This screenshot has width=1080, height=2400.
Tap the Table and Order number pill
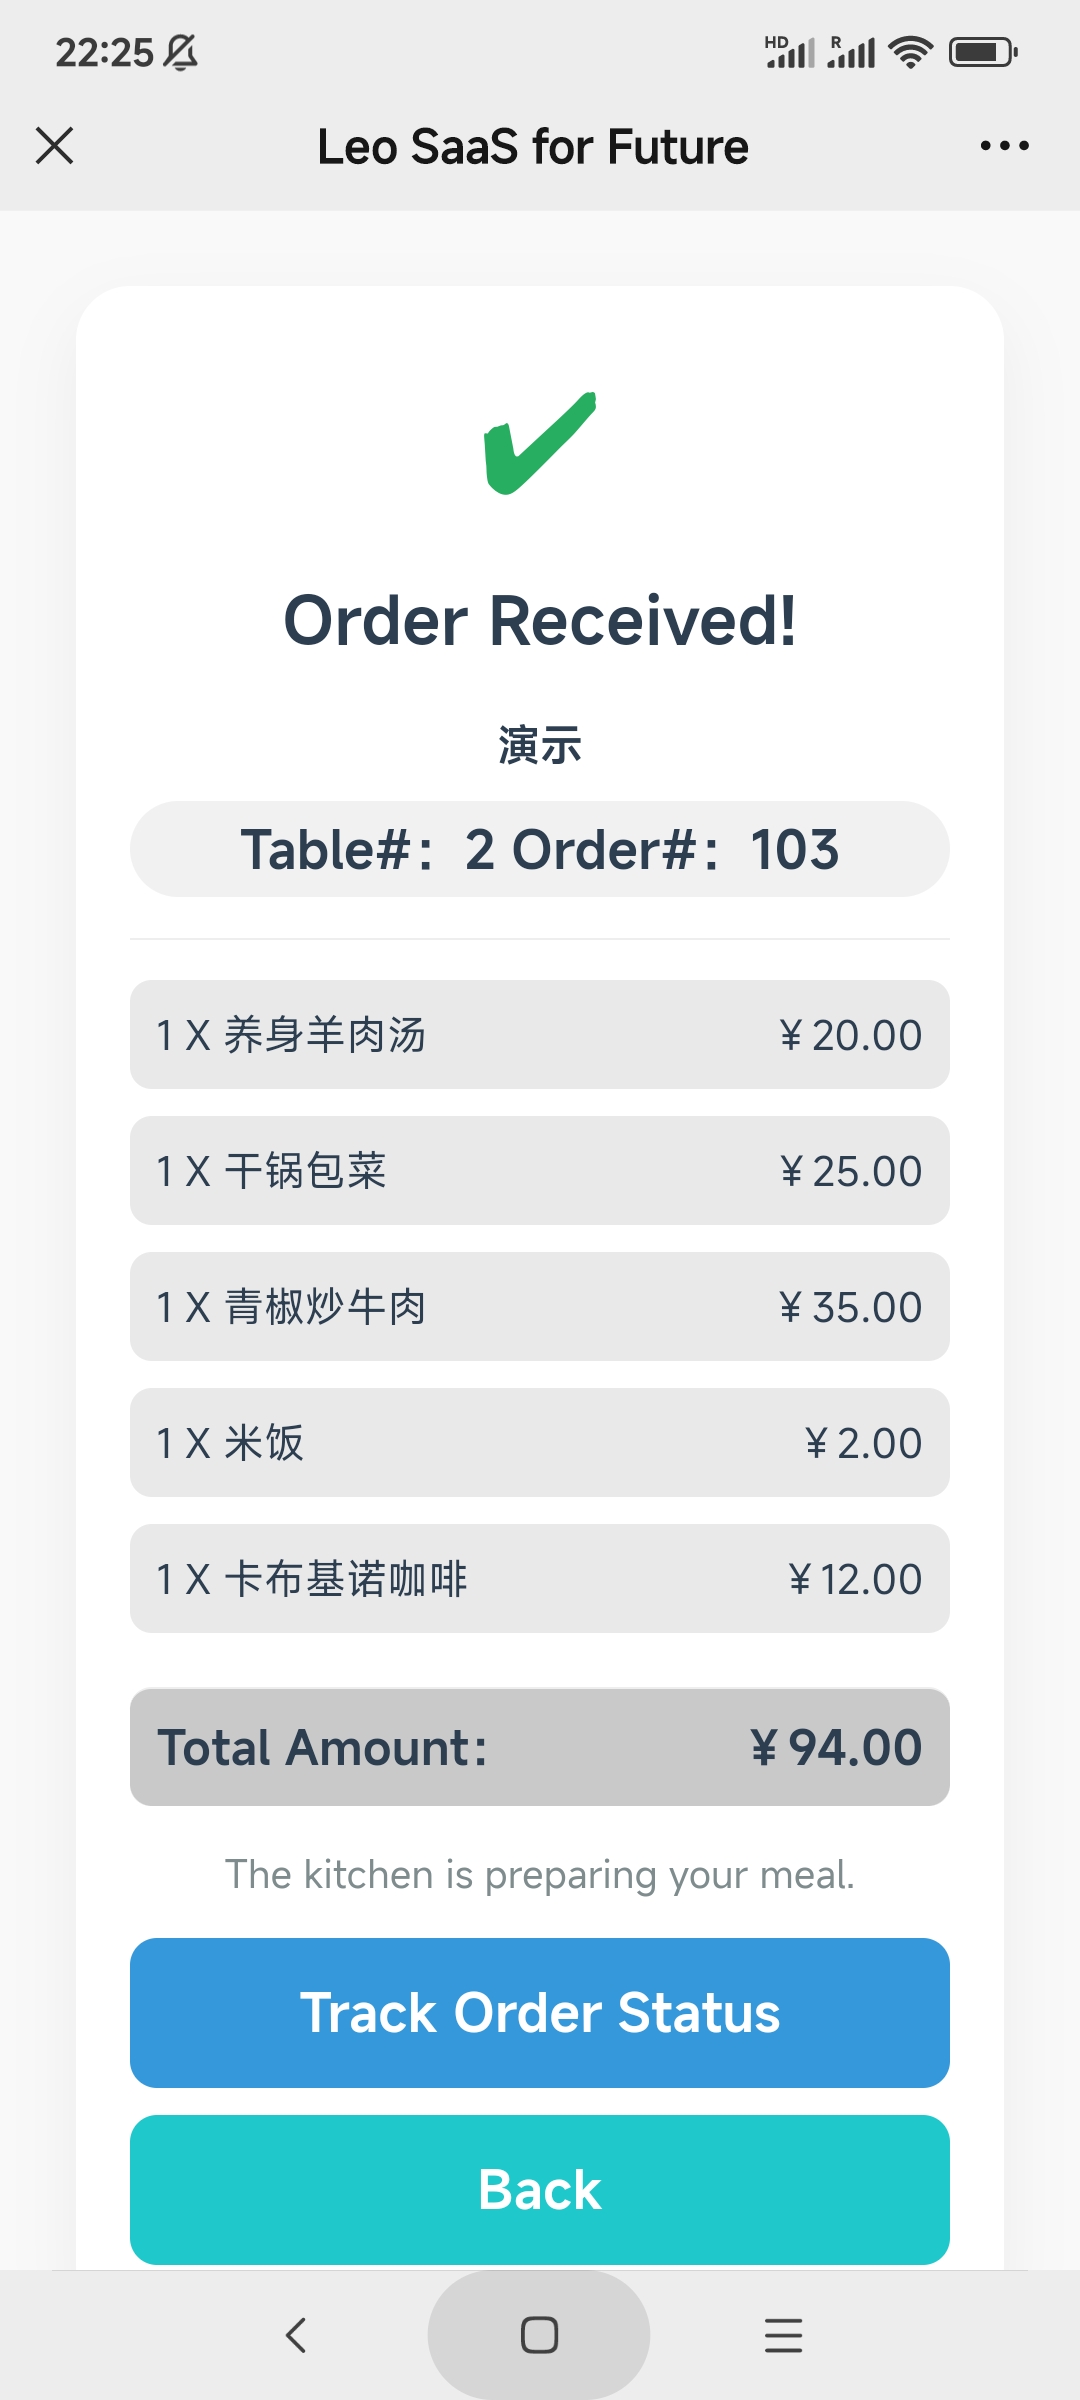540,849
